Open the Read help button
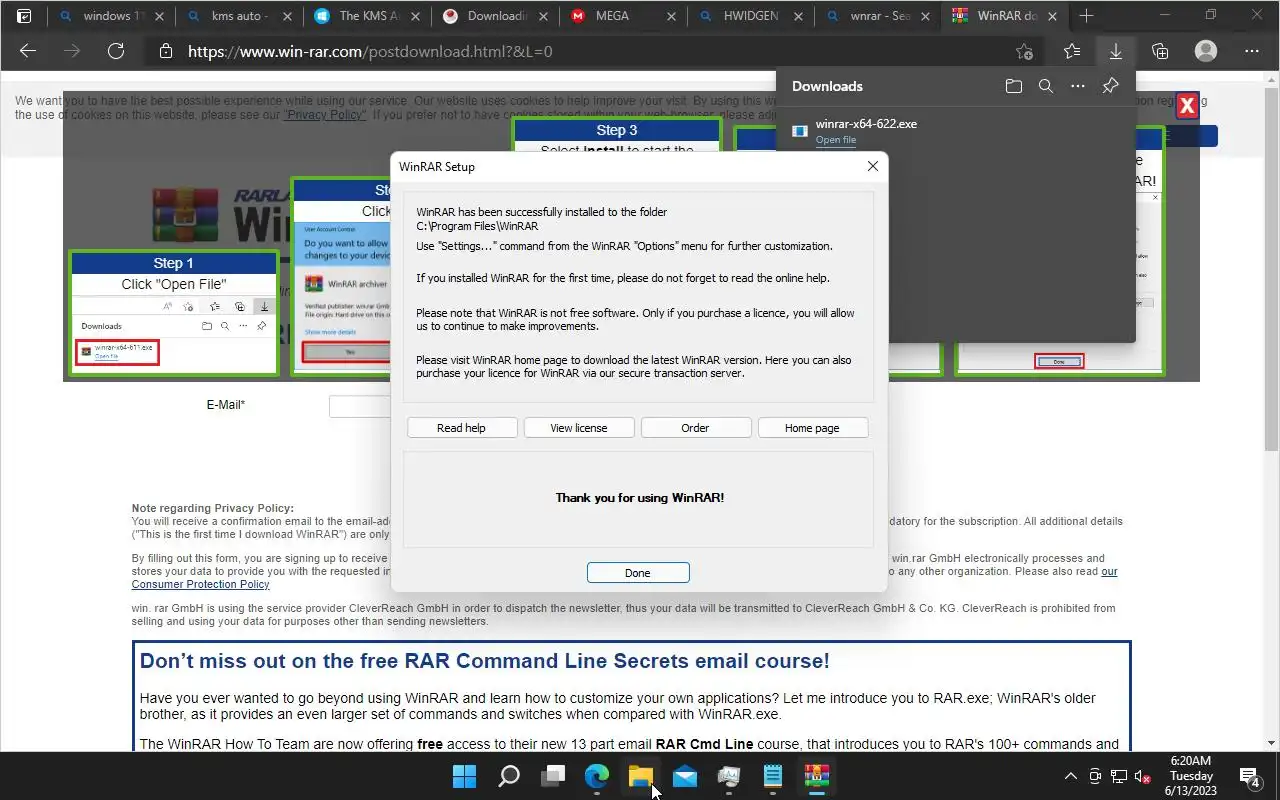 coord(461,428)
